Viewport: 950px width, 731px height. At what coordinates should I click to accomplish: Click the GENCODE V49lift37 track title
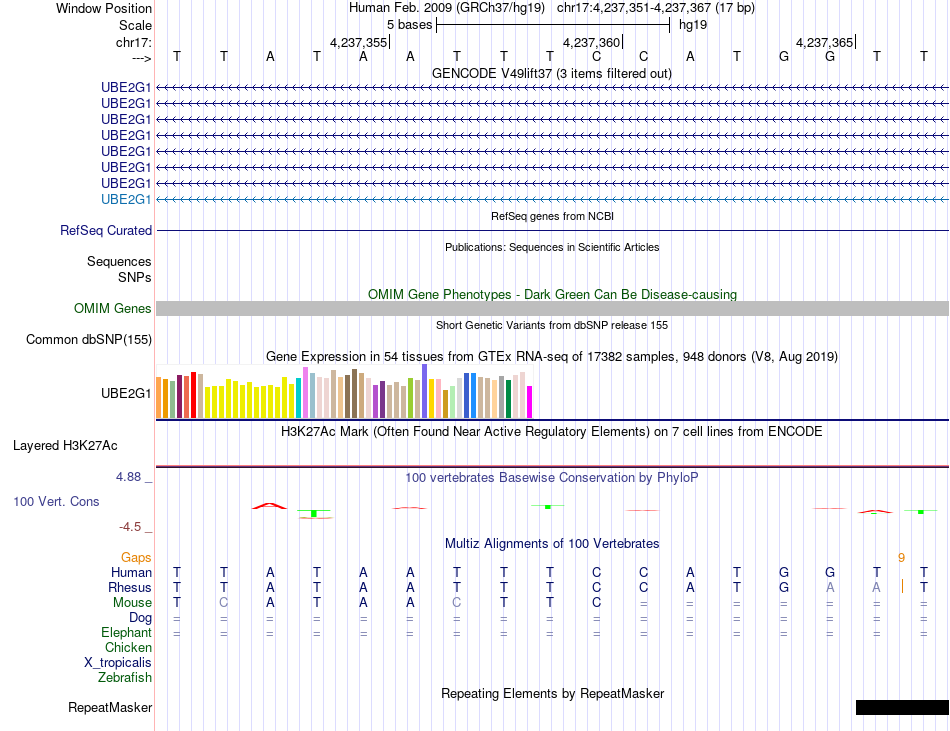click(x=552, y=73)
